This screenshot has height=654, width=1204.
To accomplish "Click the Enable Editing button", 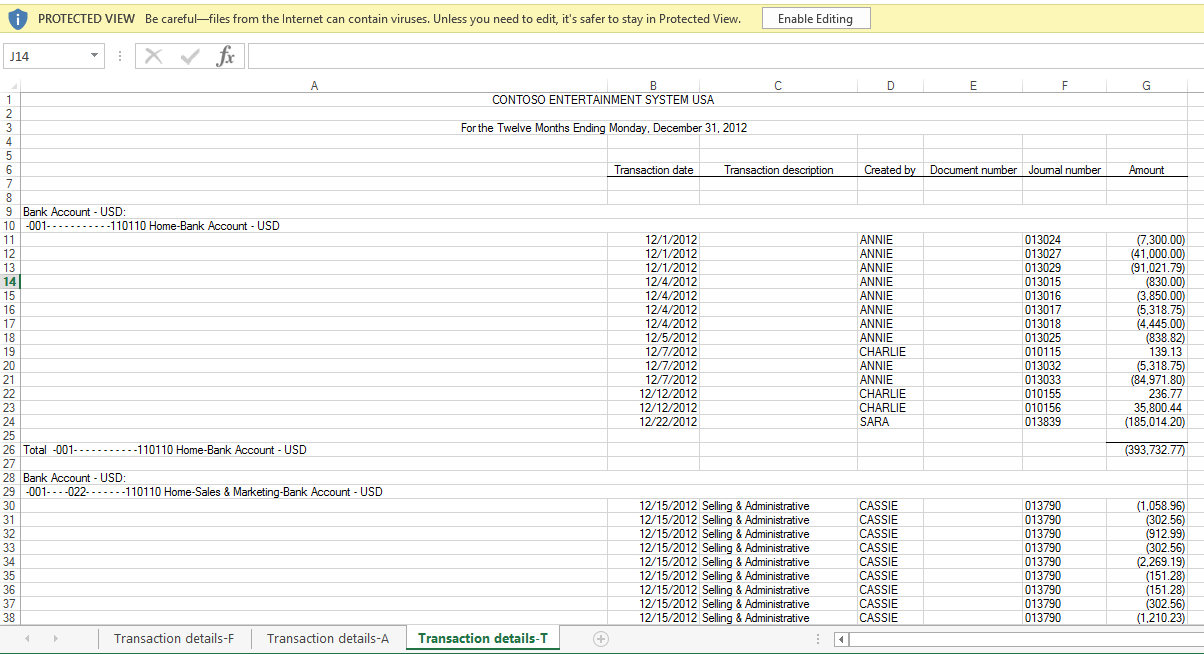I will coord(815,19).
